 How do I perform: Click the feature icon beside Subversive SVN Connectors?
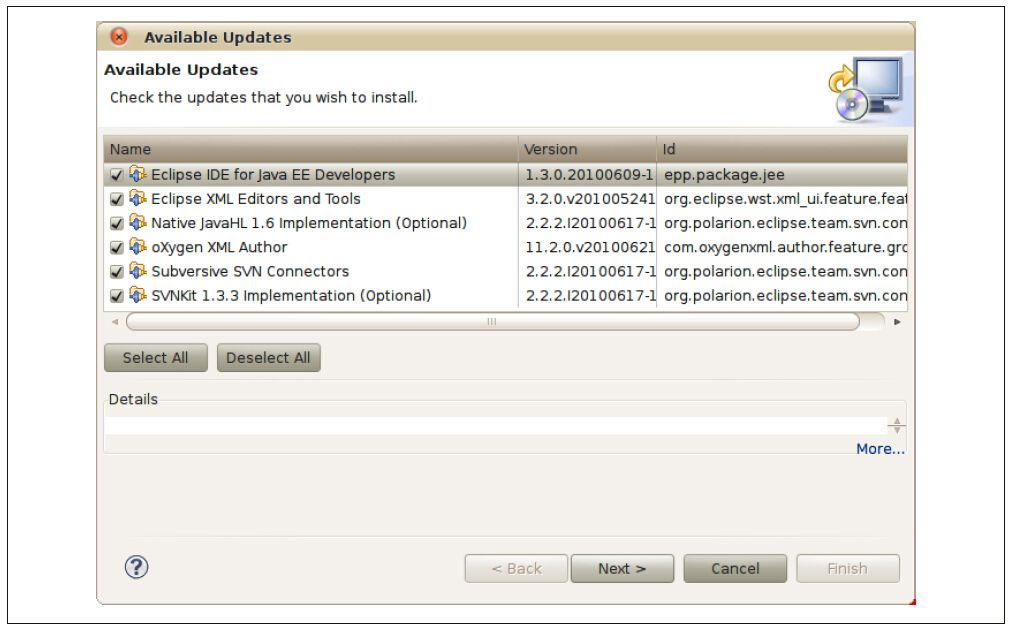137,271
